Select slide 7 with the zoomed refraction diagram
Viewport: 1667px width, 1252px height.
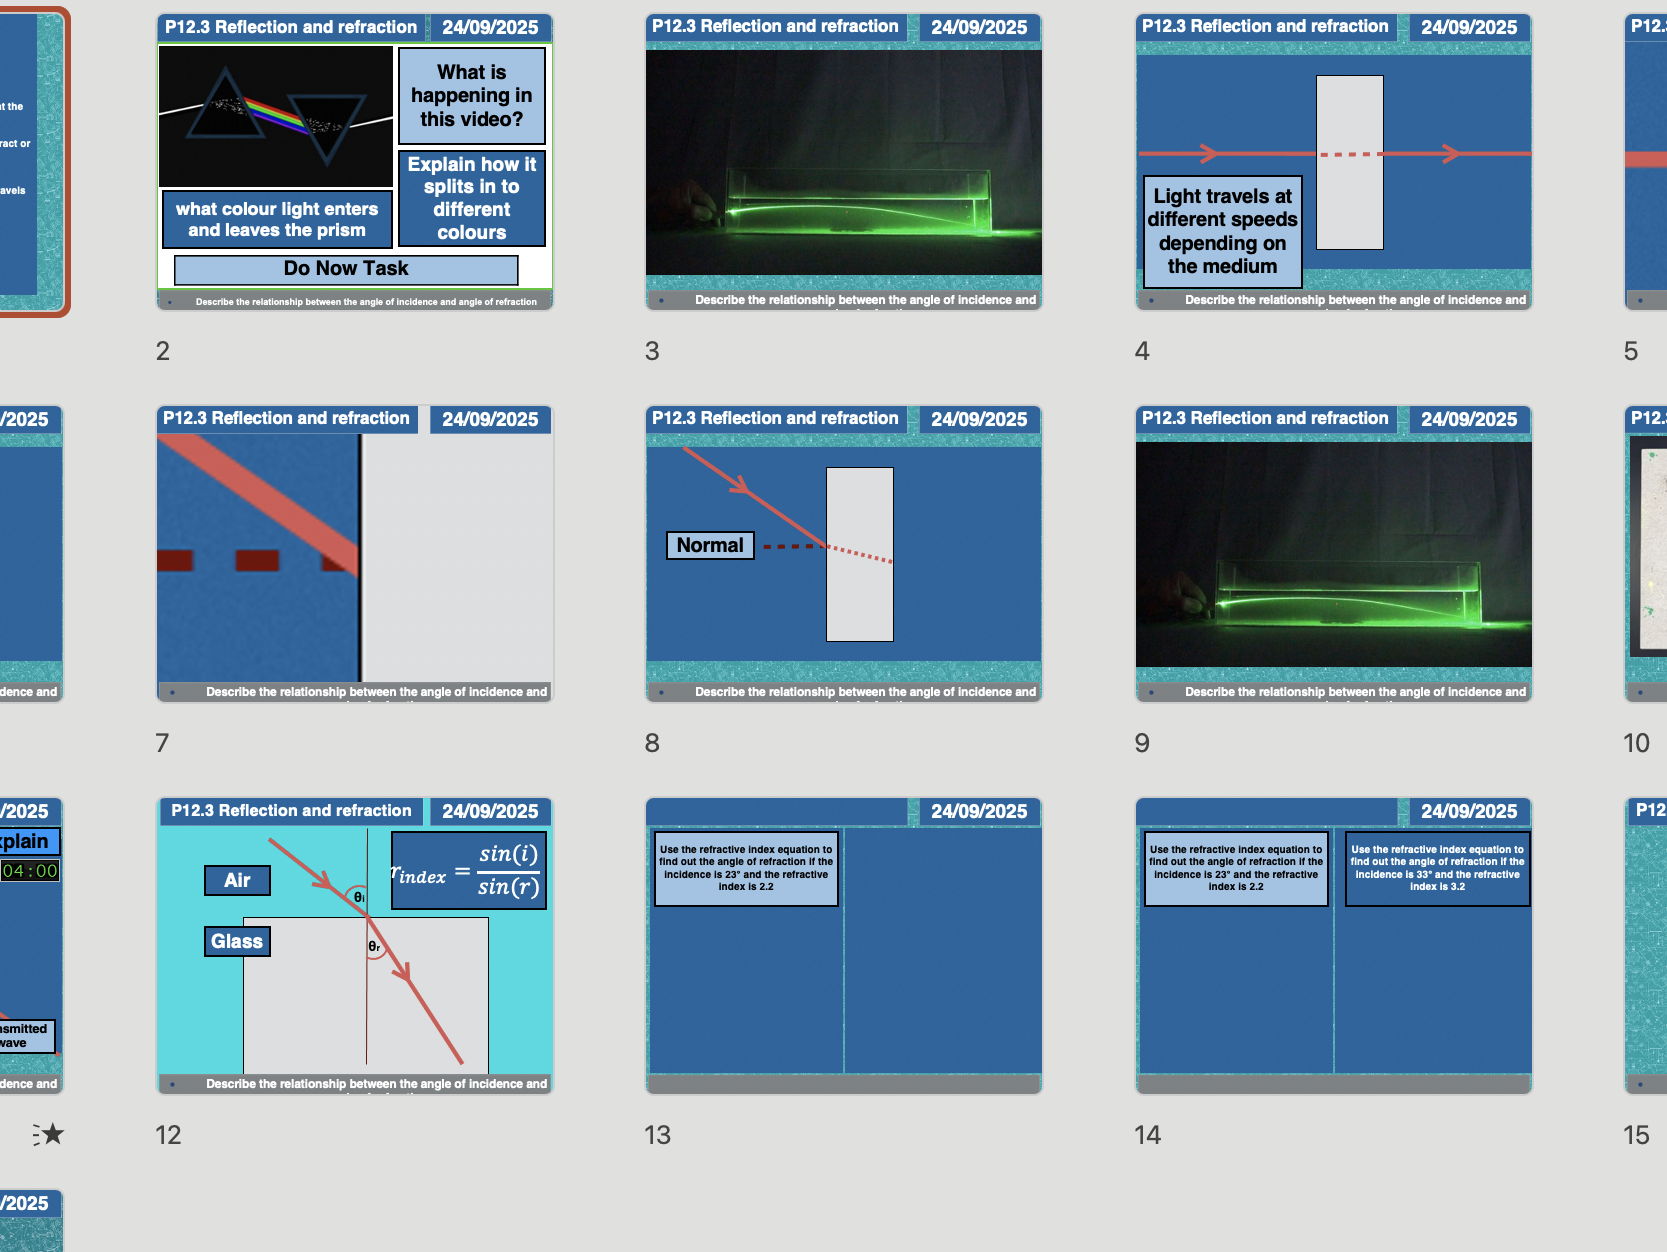354,552
